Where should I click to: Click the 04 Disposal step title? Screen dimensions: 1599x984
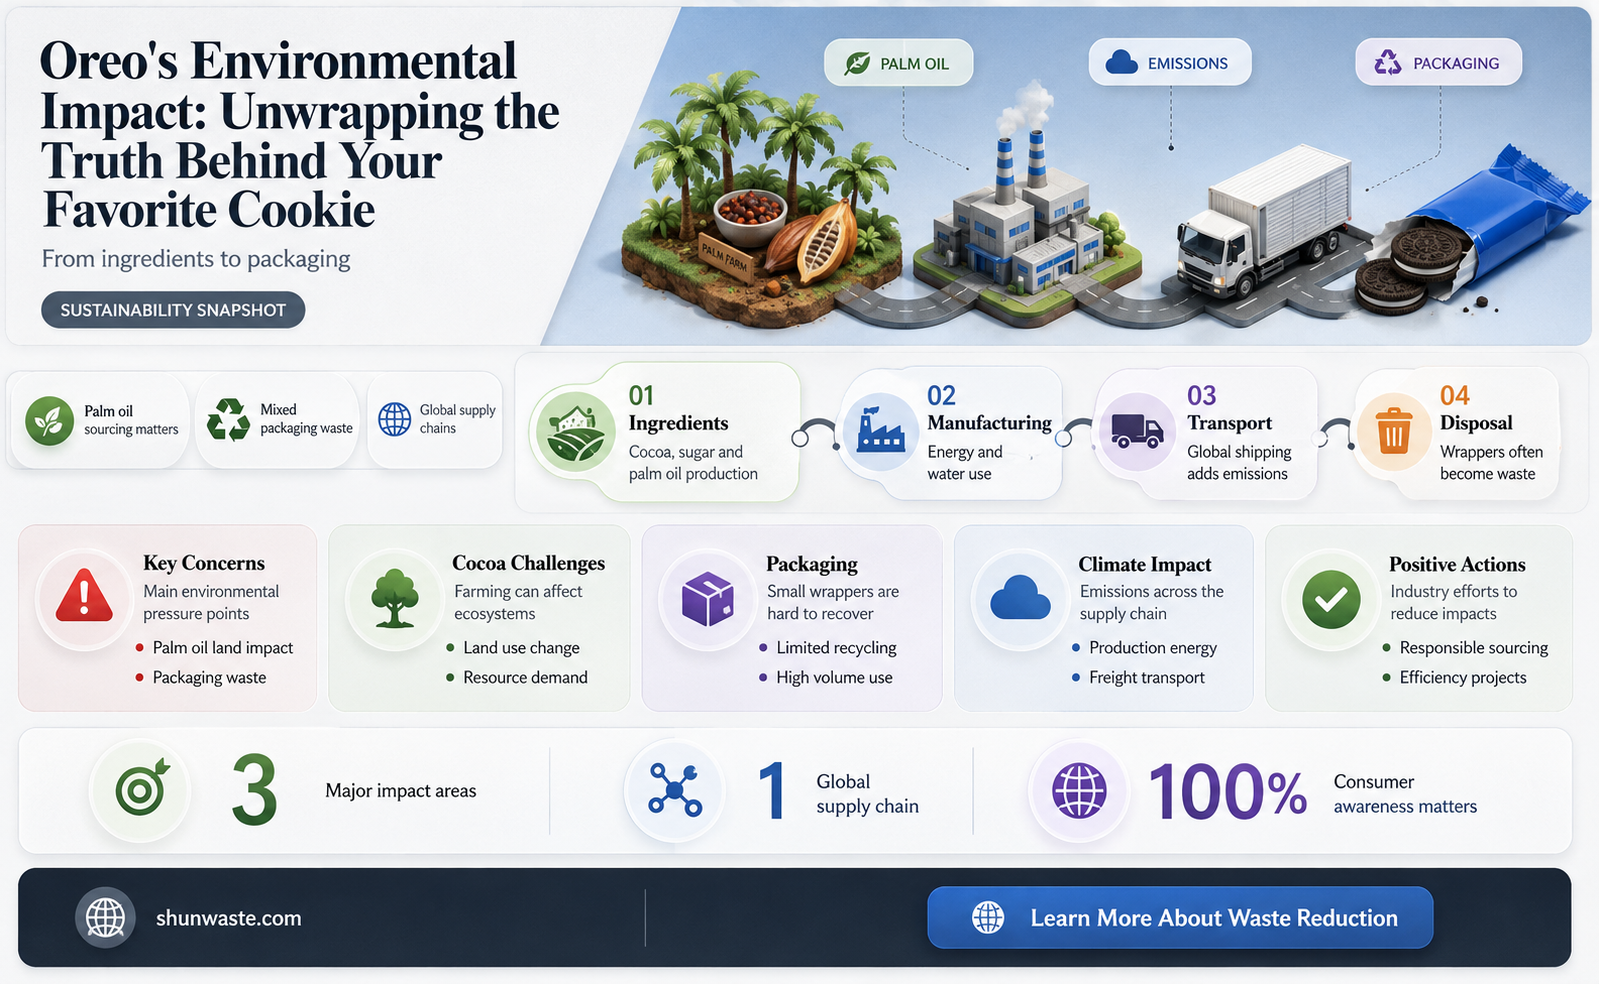tap(1476, 409)
